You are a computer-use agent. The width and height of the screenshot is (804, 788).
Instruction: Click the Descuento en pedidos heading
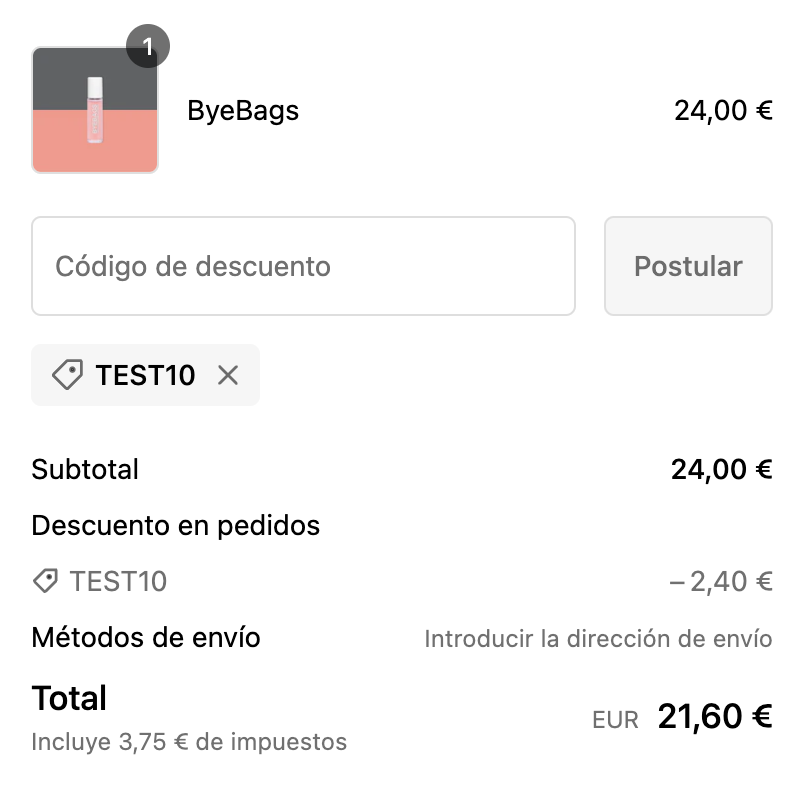point(176,526)
